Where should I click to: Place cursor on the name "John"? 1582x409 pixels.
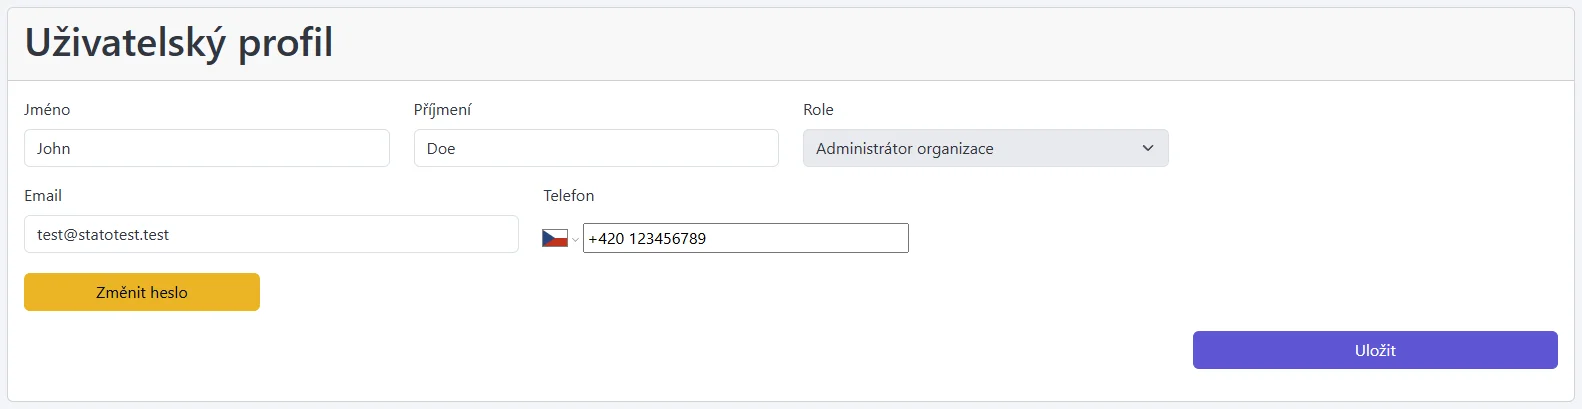coord(54,149)
